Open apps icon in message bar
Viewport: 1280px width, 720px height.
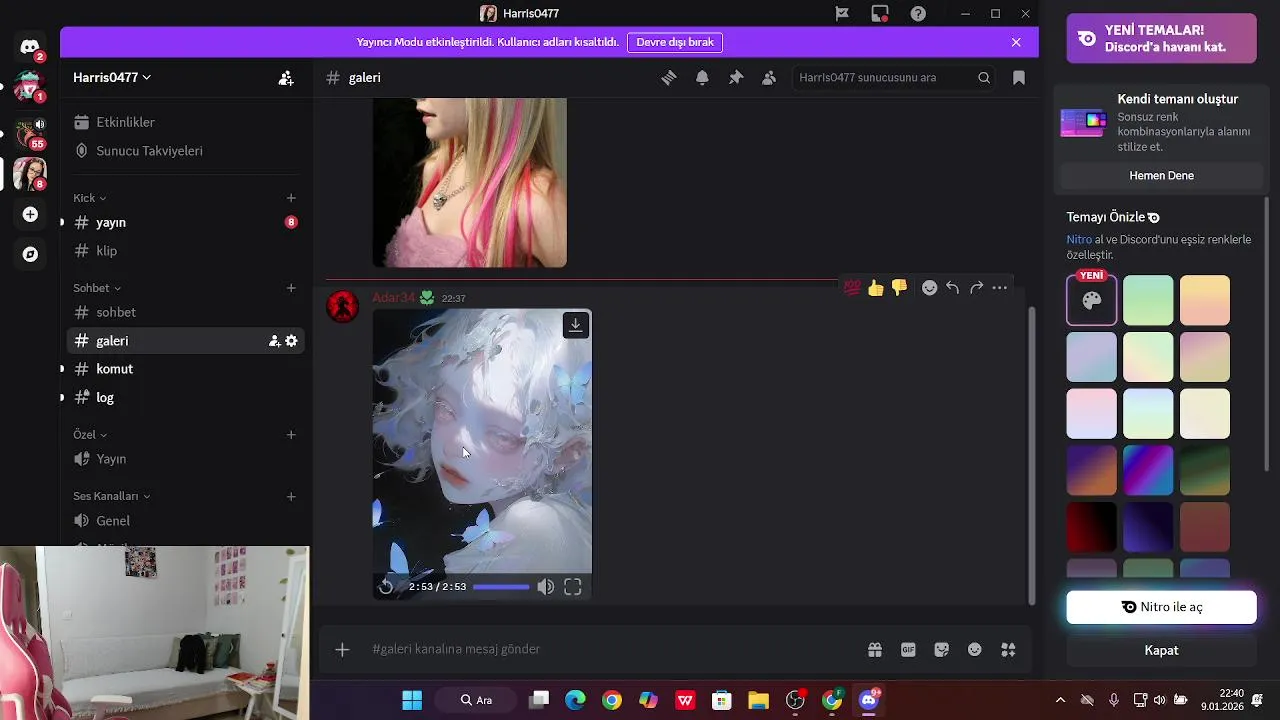point(1008,650)
